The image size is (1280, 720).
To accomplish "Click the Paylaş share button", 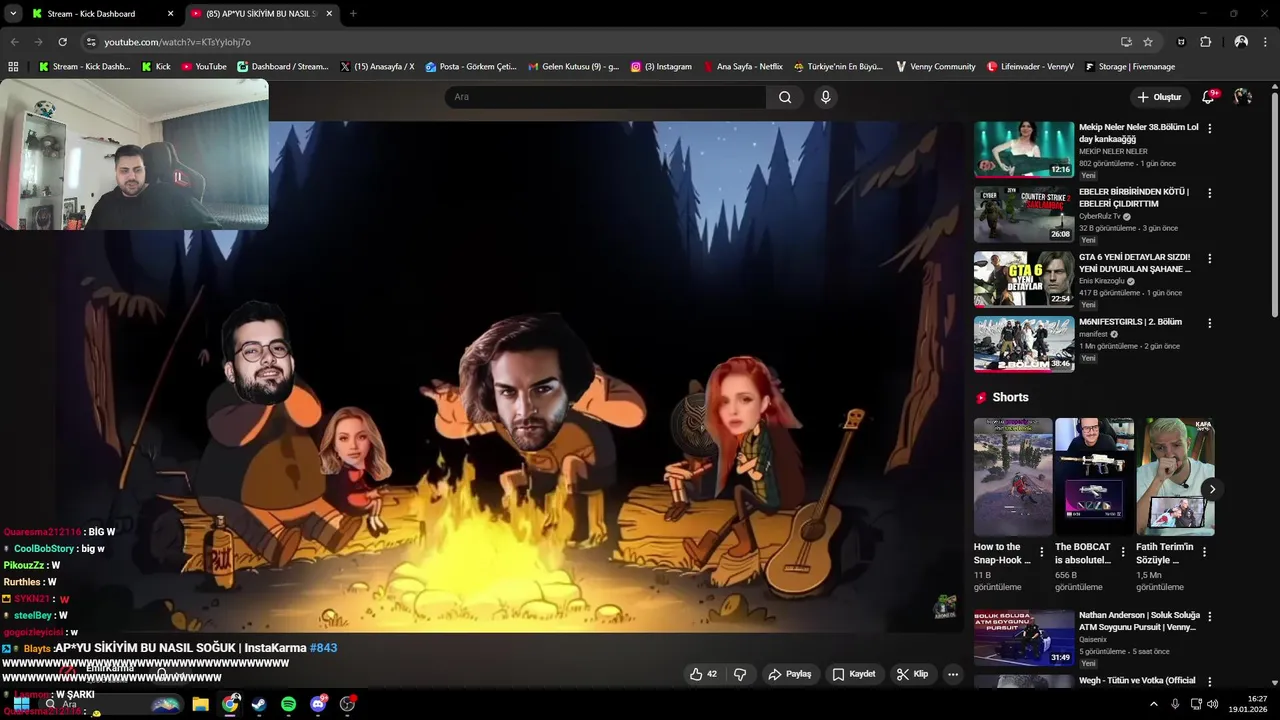I will 789,674.
